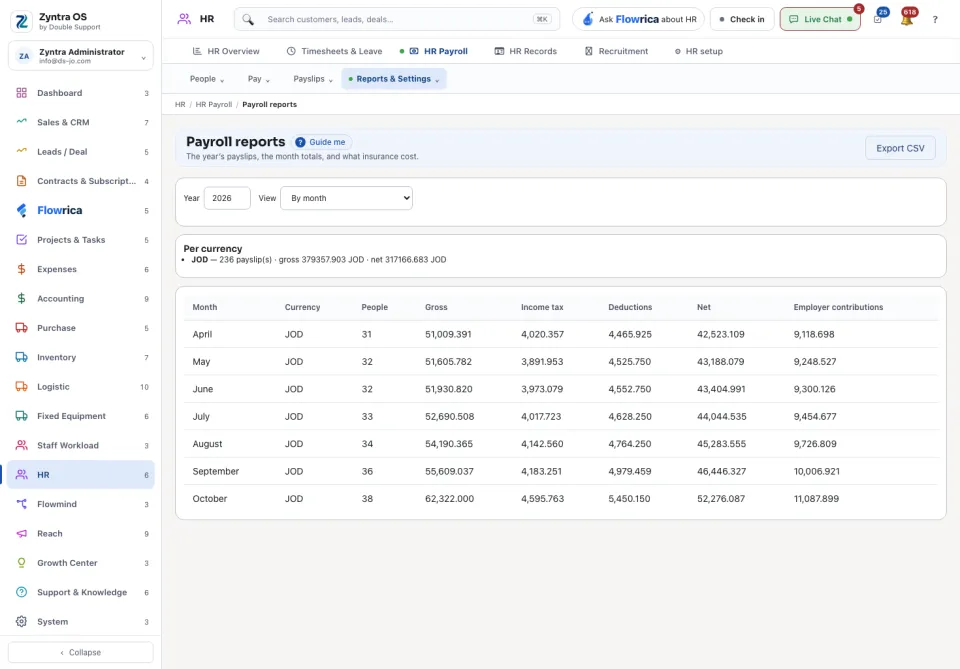Open the Sales & CRM module
Viewport: 960px width, 669px height.
(81, 122)
